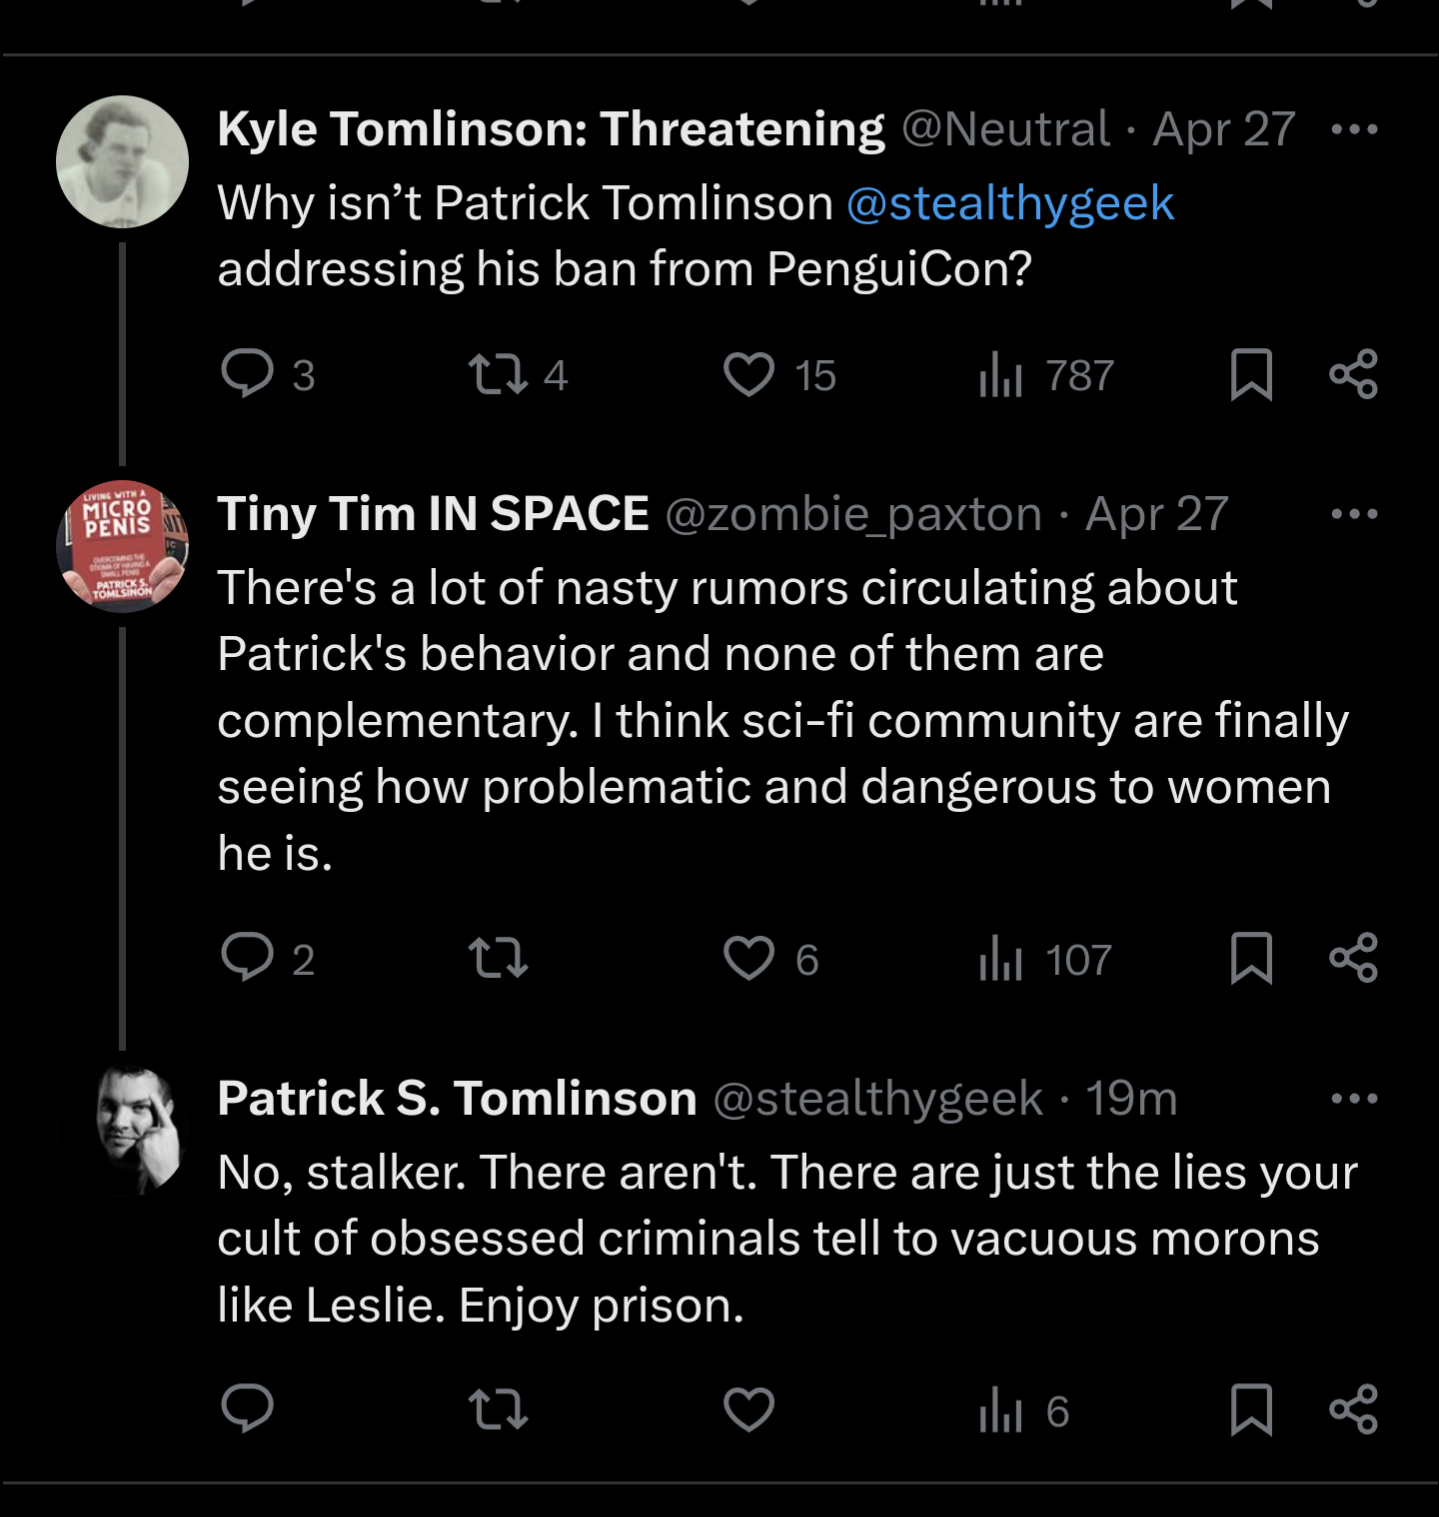Open more options on zombie_paxton's tweet
Viewport: 1439px width, 1517px height.
(x=1354, y=514)
